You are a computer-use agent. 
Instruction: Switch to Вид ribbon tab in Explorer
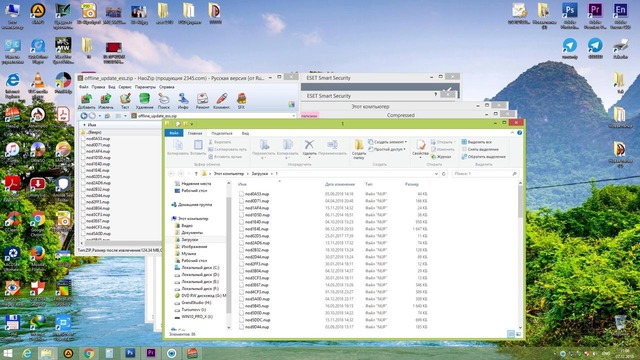[x=245, y=133]
